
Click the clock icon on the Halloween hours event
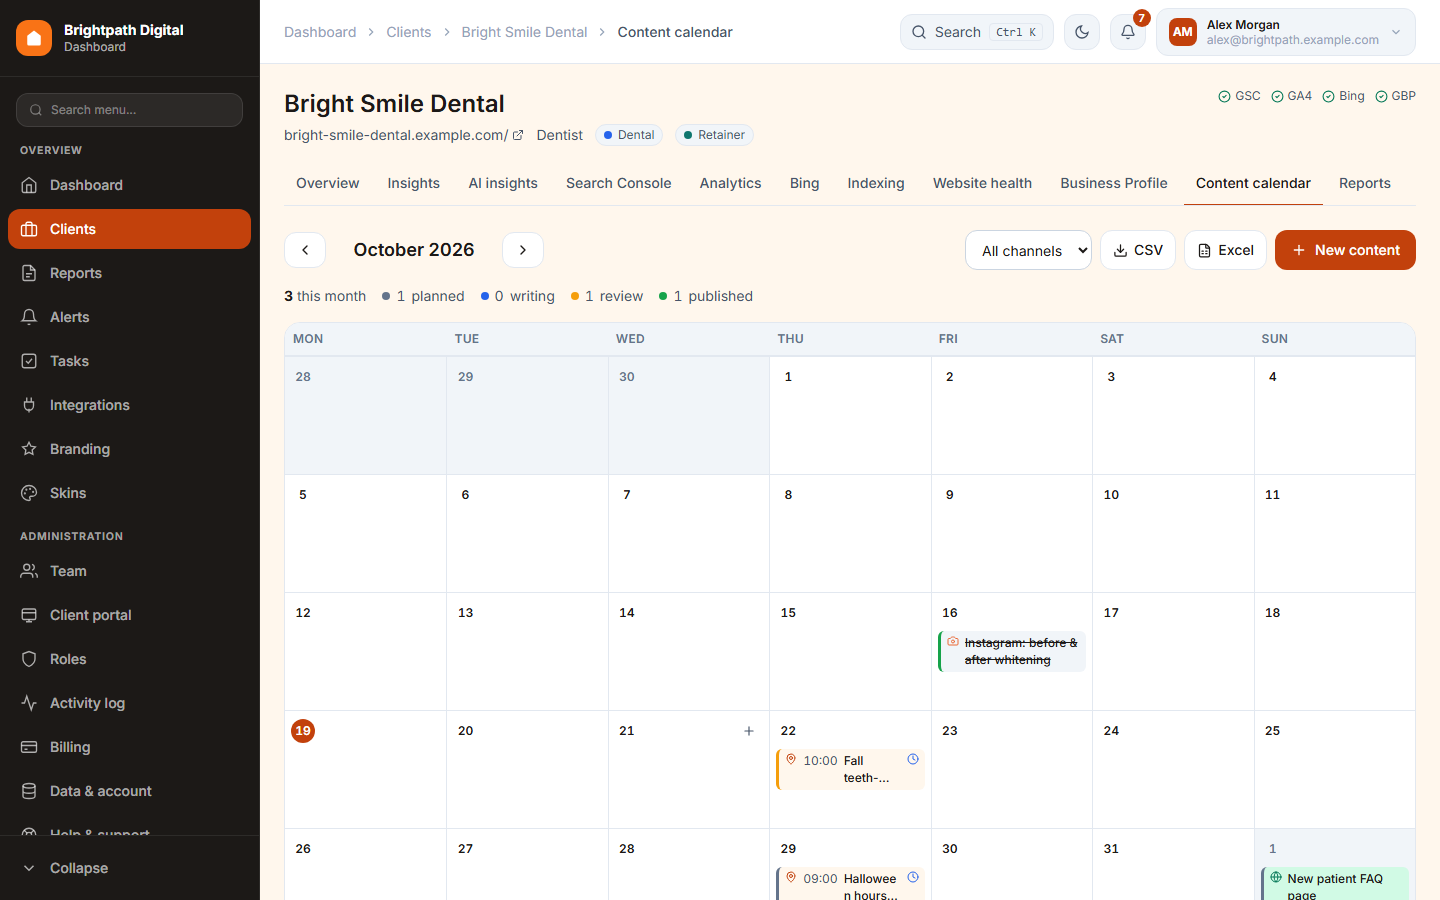pyautogui.click(x=913, y=878)
